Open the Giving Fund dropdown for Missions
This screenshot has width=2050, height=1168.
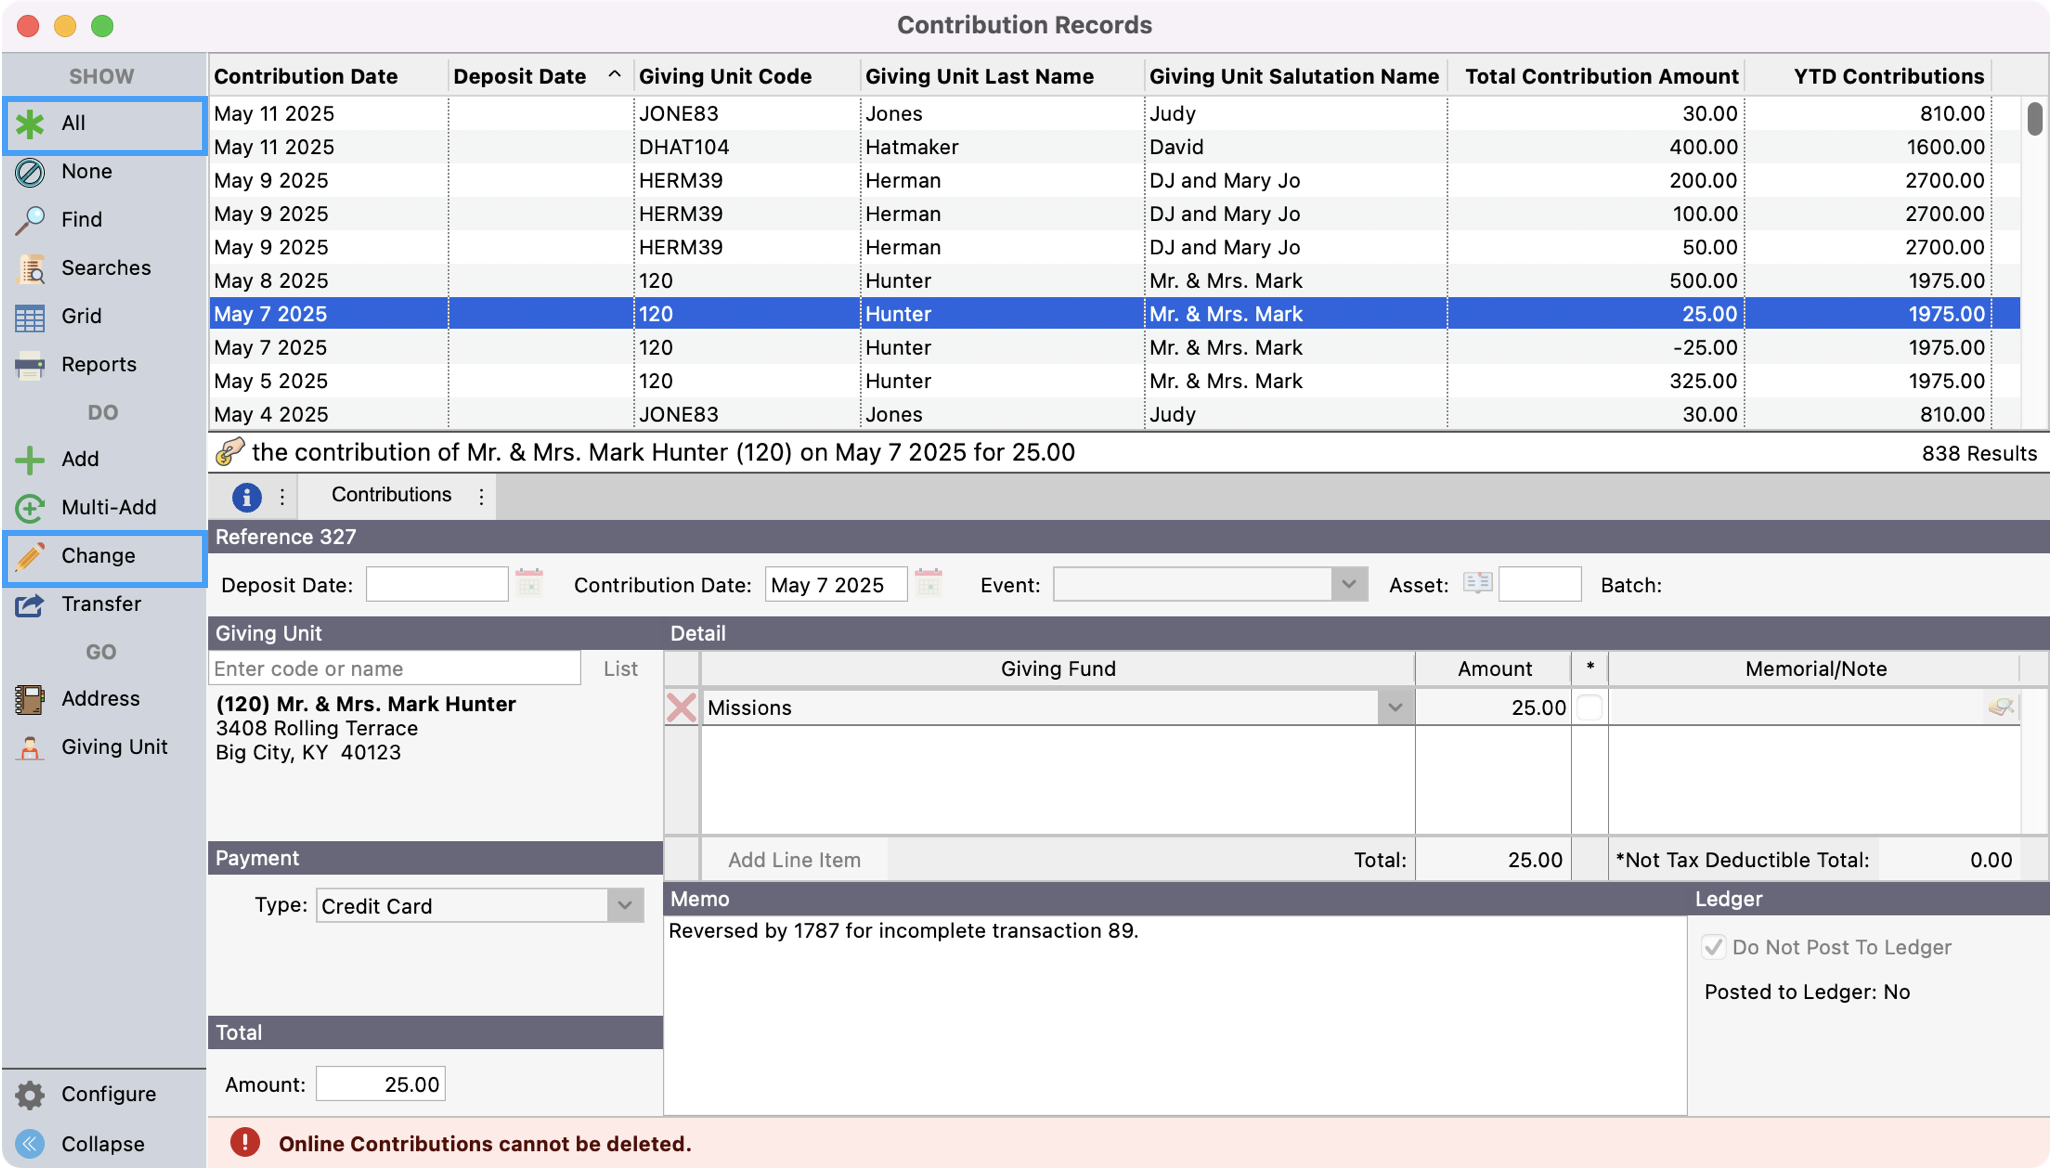tap(1395, 707)
